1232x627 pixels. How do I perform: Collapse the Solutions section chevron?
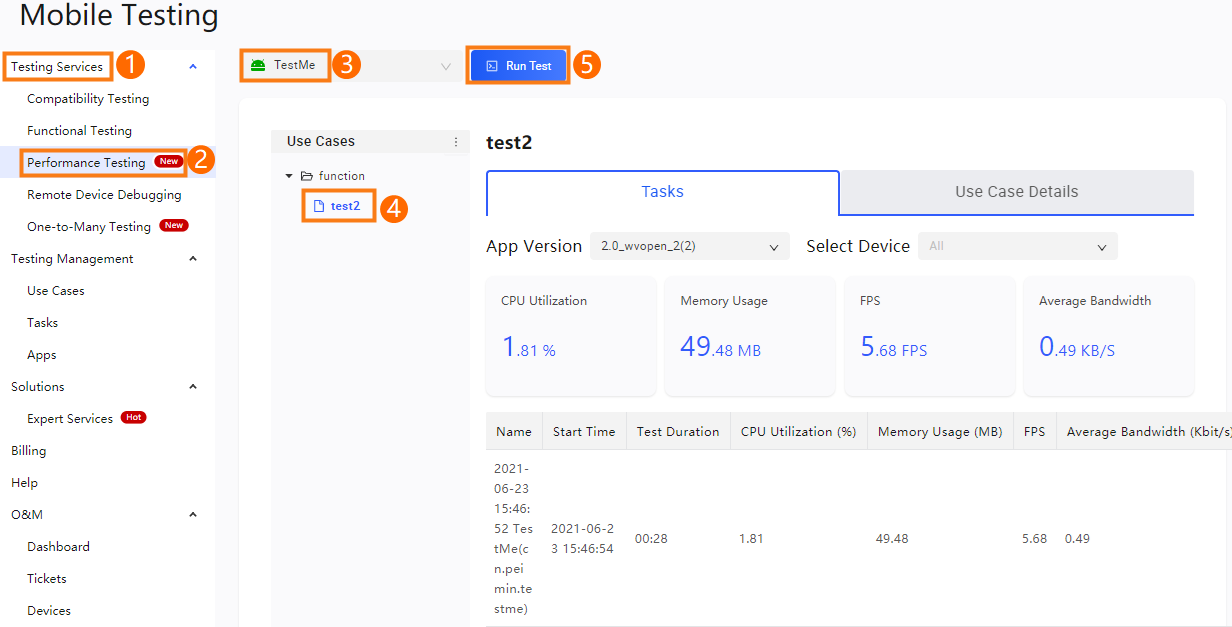[x=193, y=387]
